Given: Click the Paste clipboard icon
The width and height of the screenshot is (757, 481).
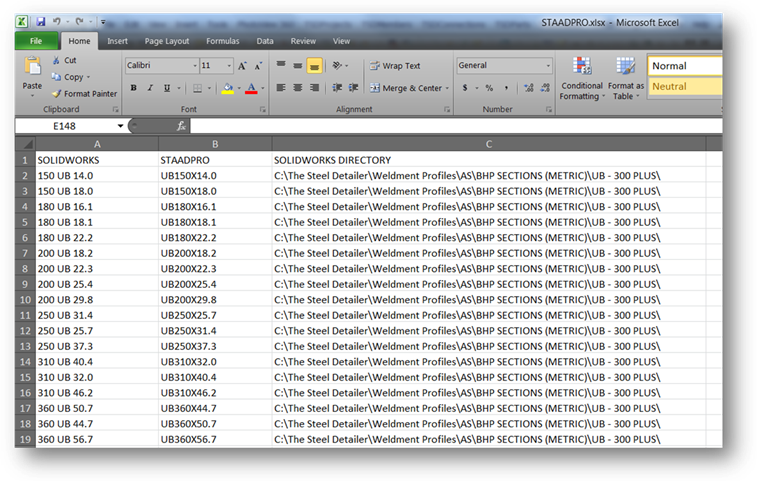Looking at the screenshot, I should click(32, 66).
